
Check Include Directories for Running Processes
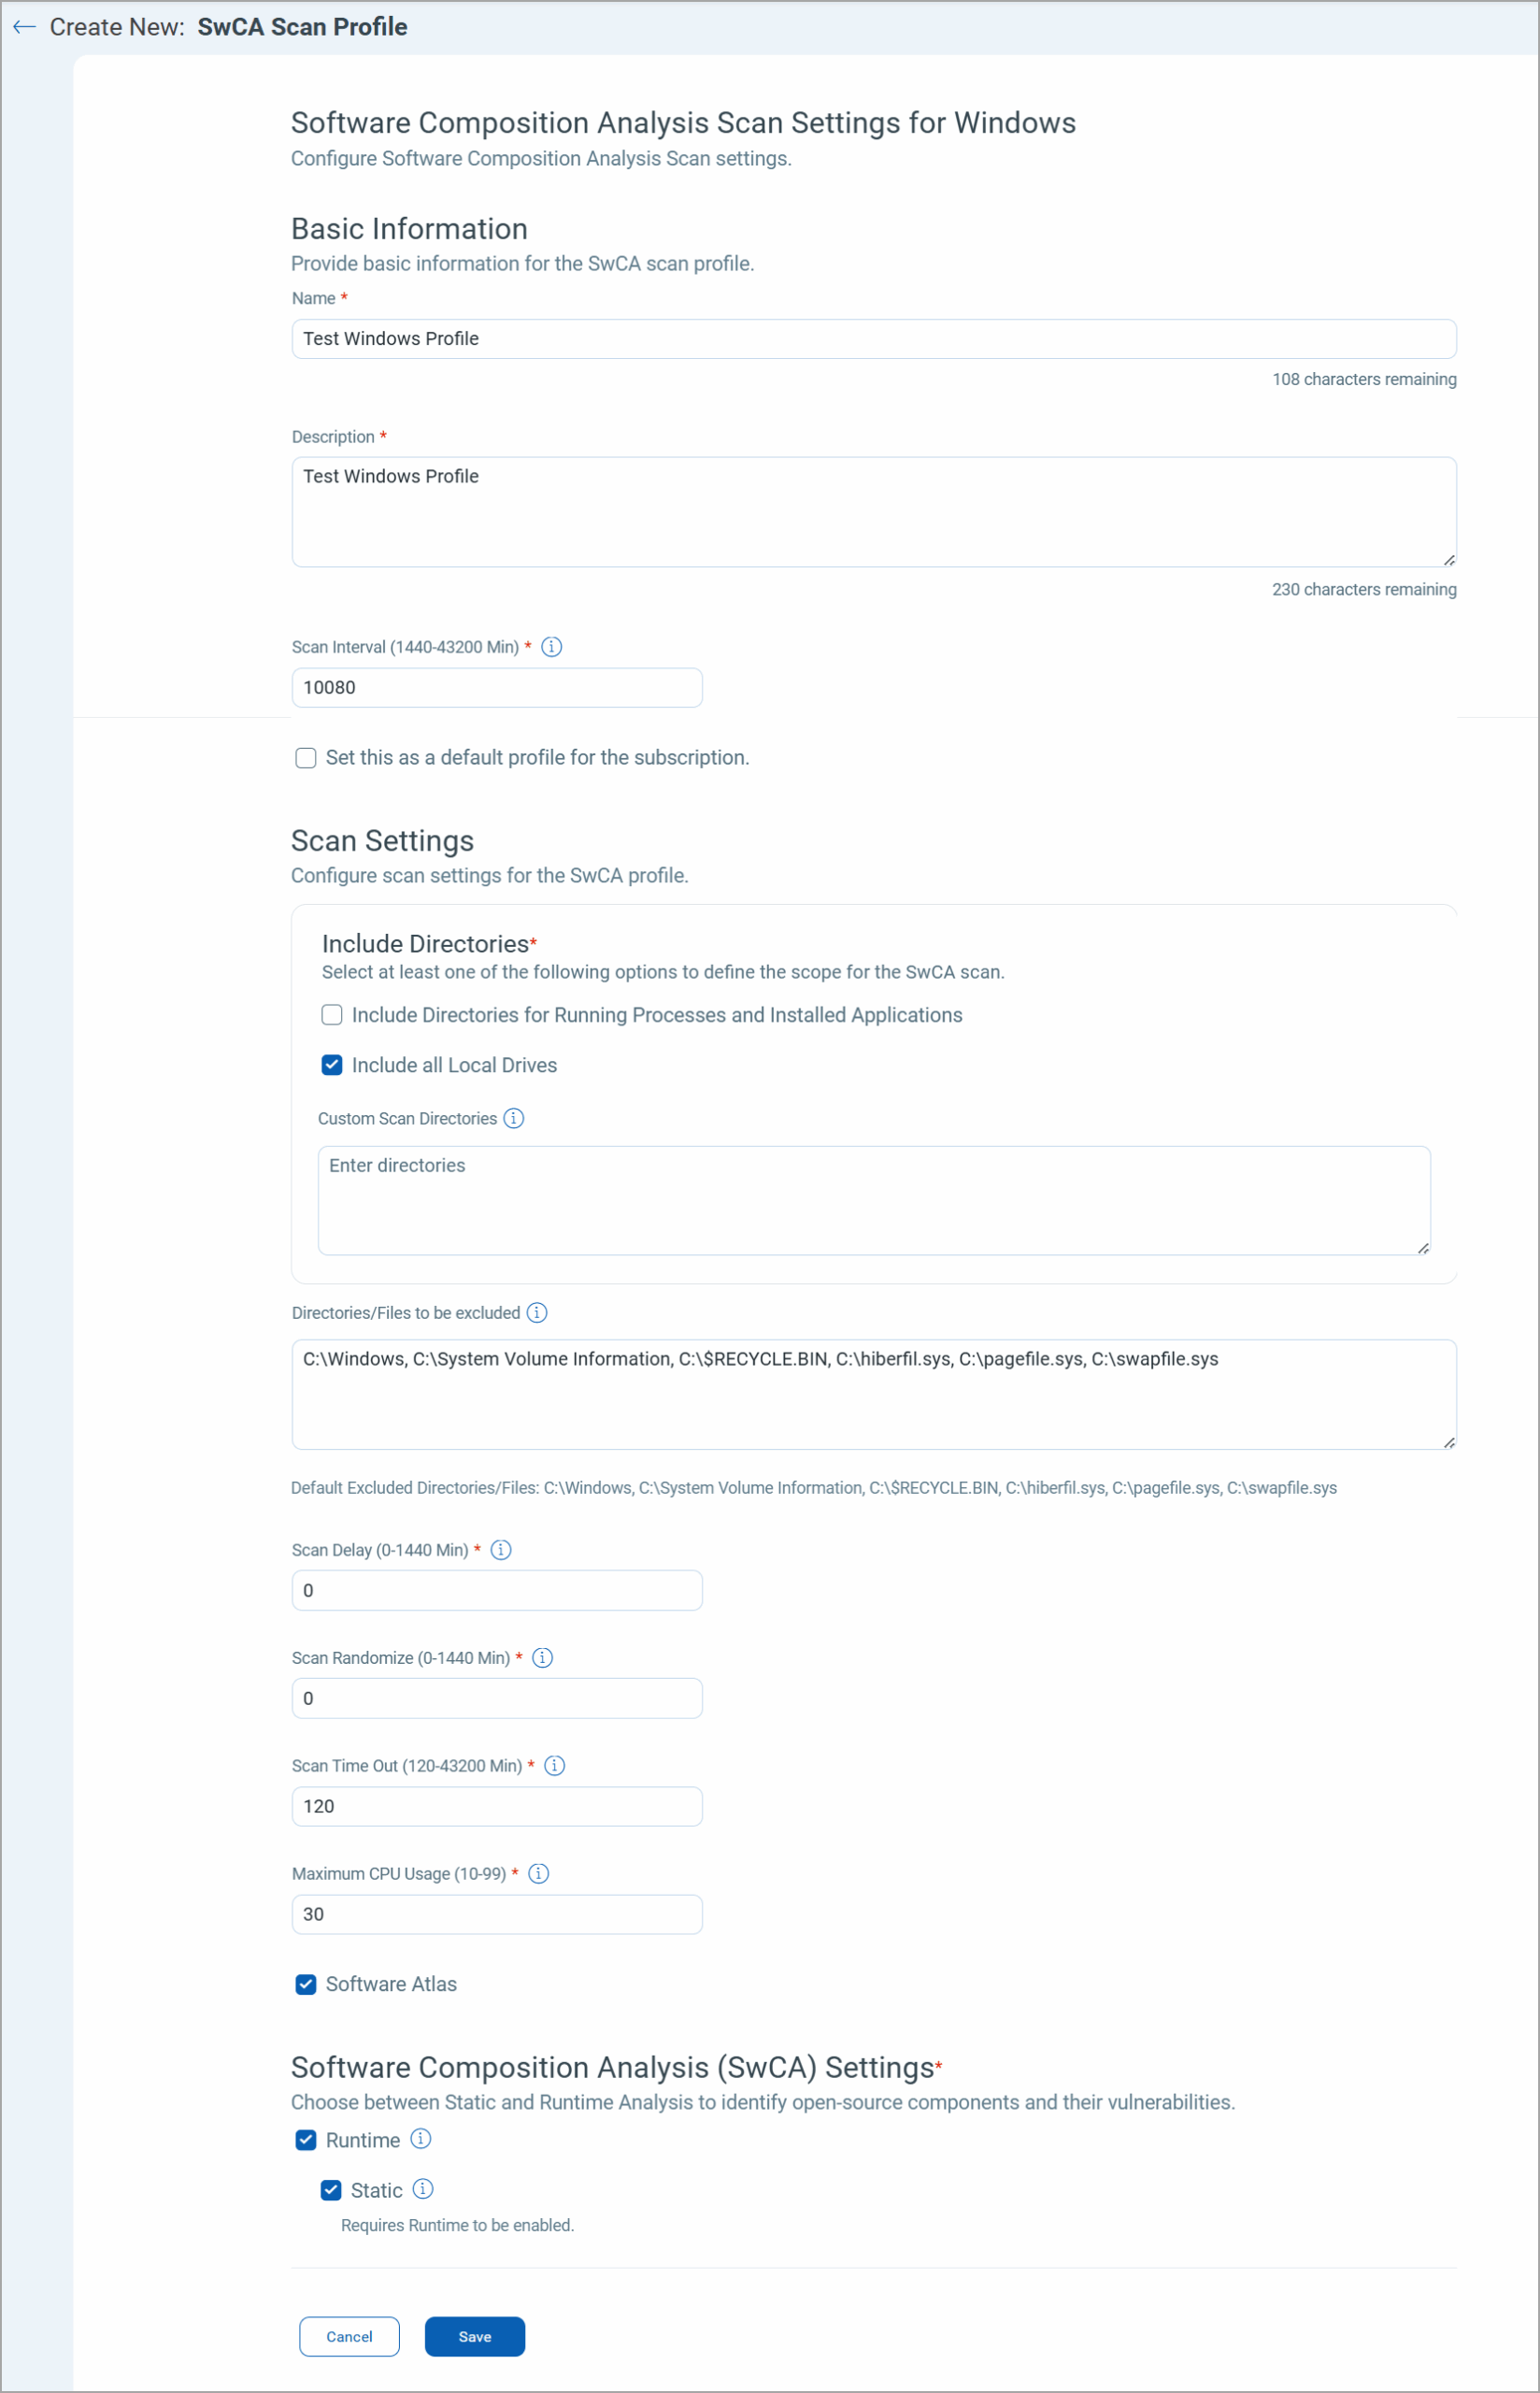tap(332, 1015)
